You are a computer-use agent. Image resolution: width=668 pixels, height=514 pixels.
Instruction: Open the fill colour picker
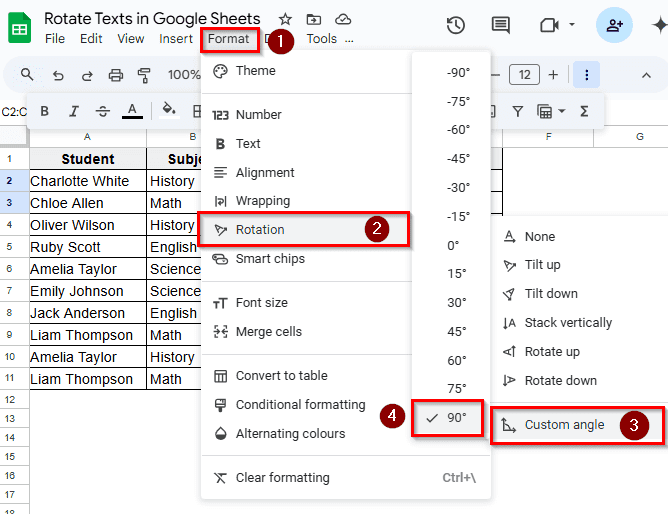(169, 111)
